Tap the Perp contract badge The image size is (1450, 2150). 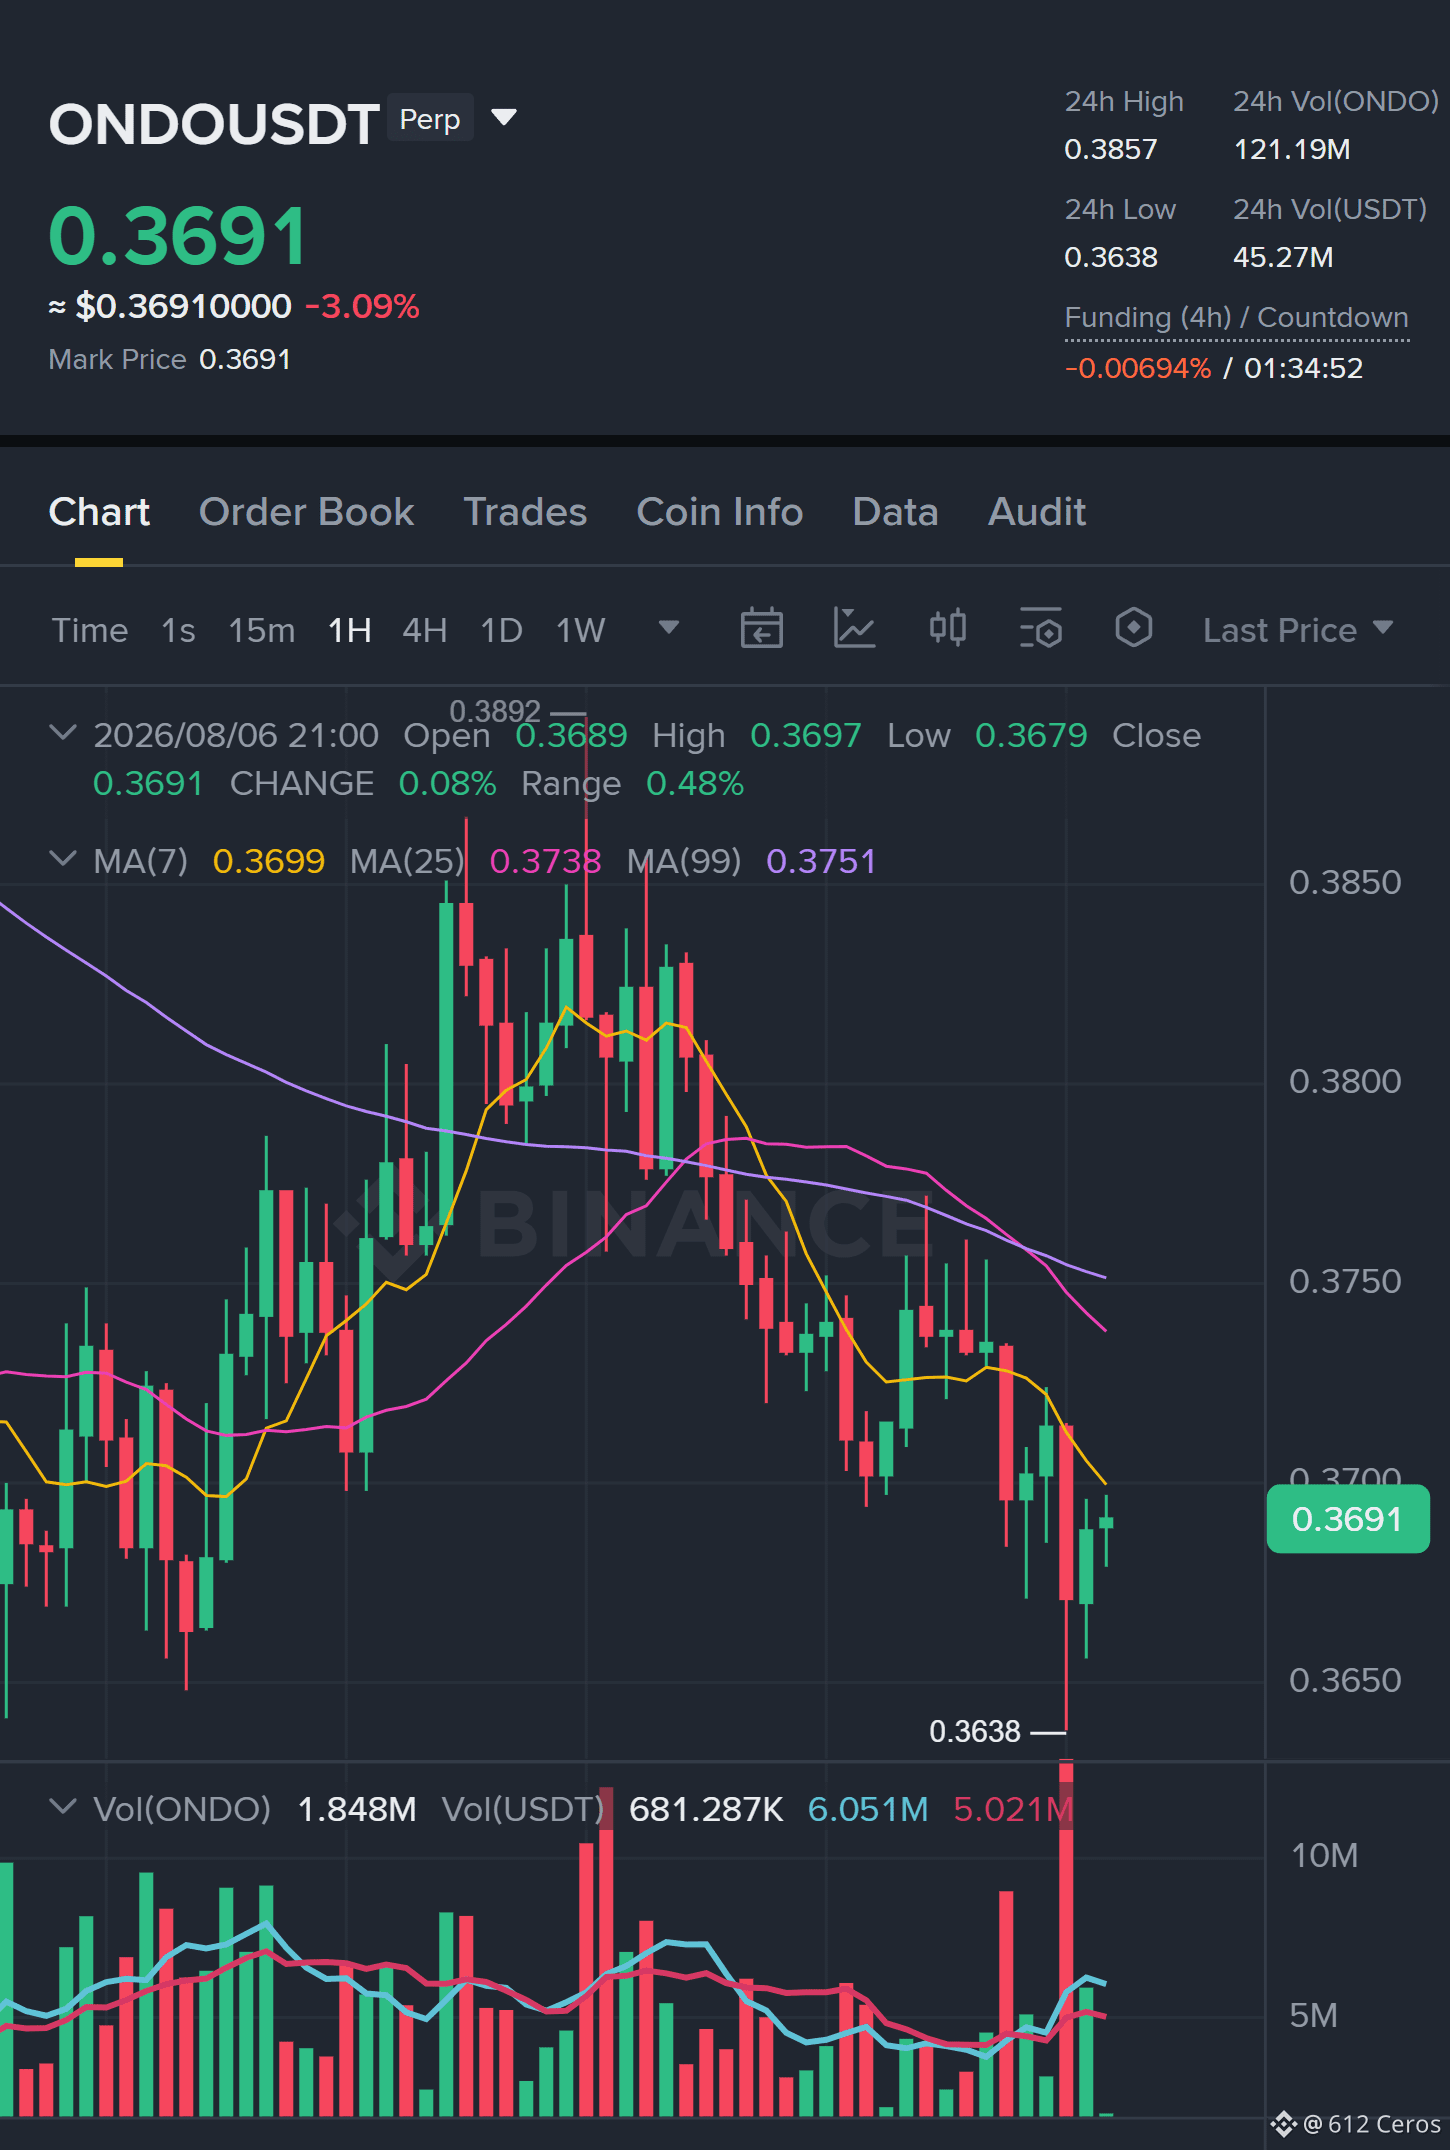[x=430, y=118]
